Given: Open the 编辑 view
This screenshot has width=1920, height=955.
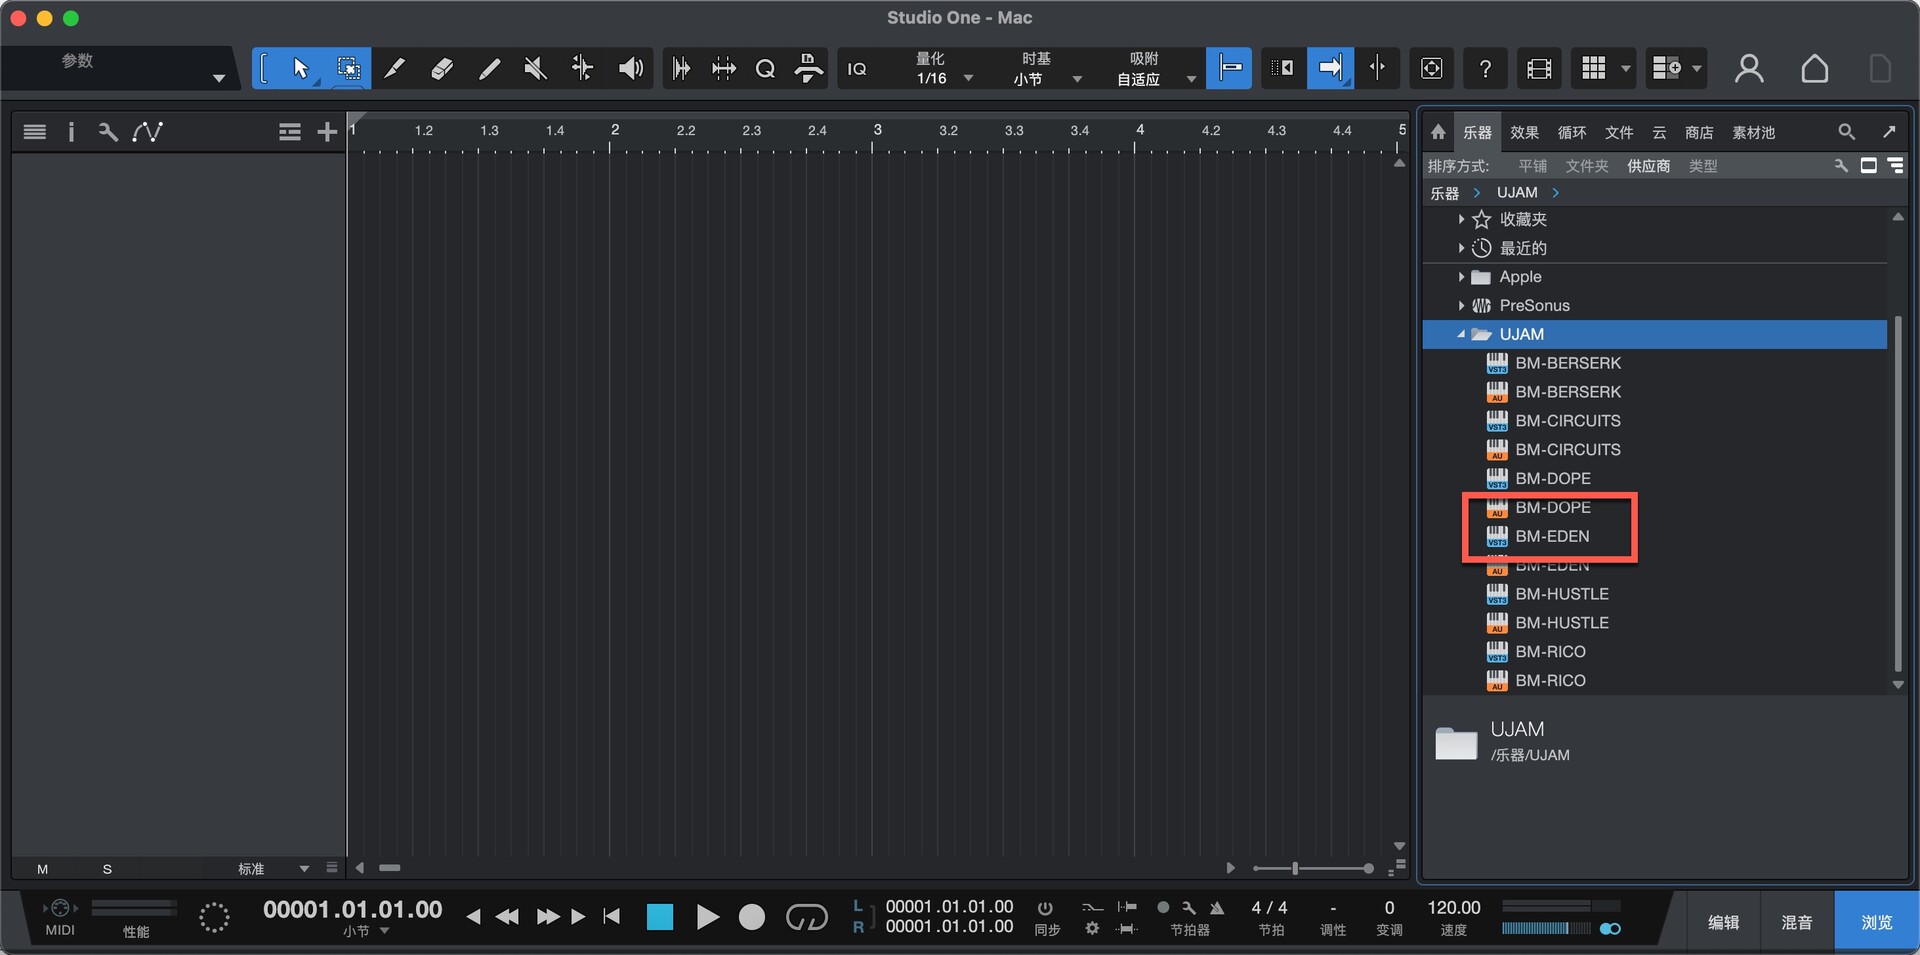Looking at the screenshot, I should [1723, 922].
